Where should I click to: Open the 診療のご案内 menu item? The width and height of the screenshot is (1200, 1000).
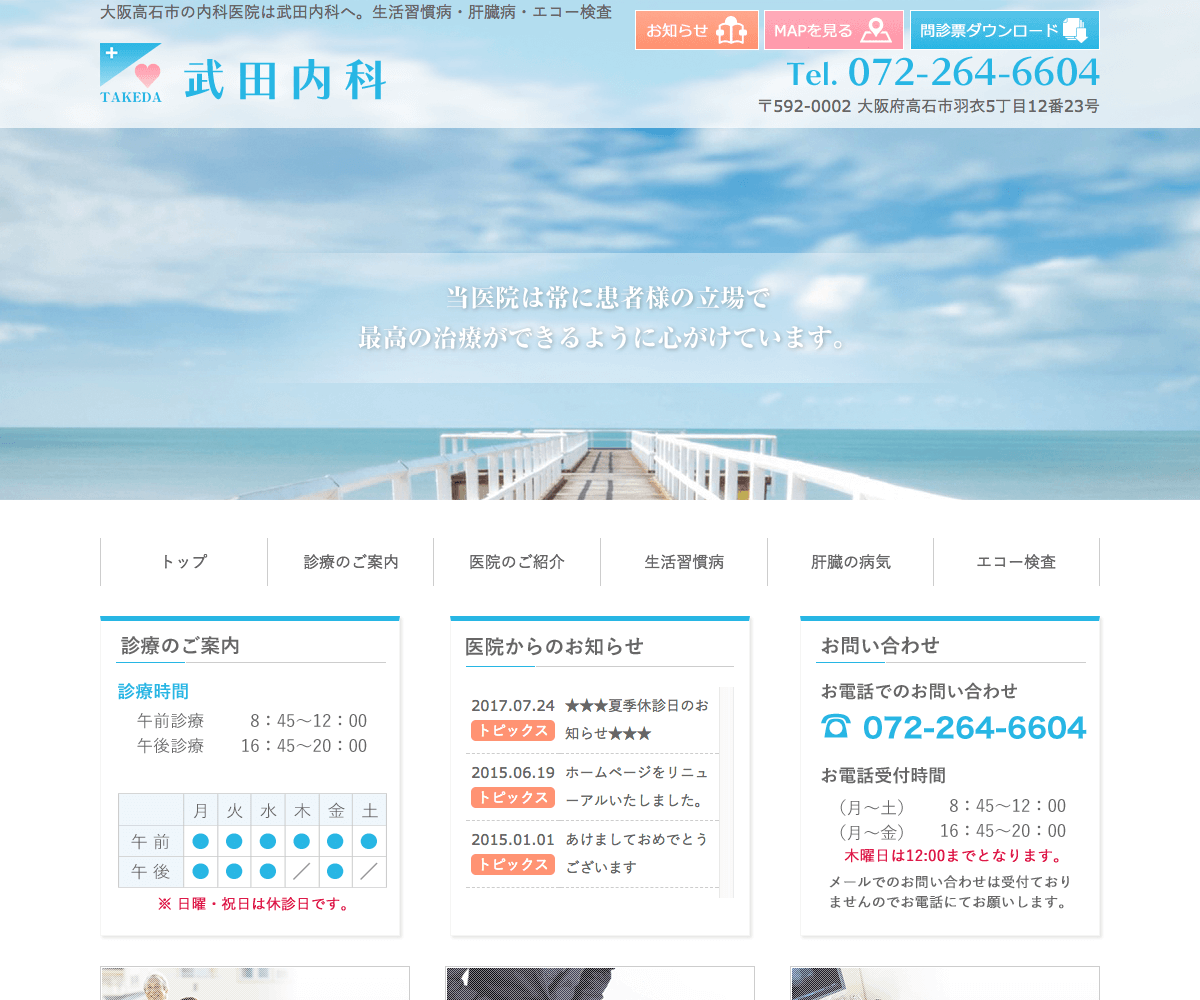tap(351, 562)
